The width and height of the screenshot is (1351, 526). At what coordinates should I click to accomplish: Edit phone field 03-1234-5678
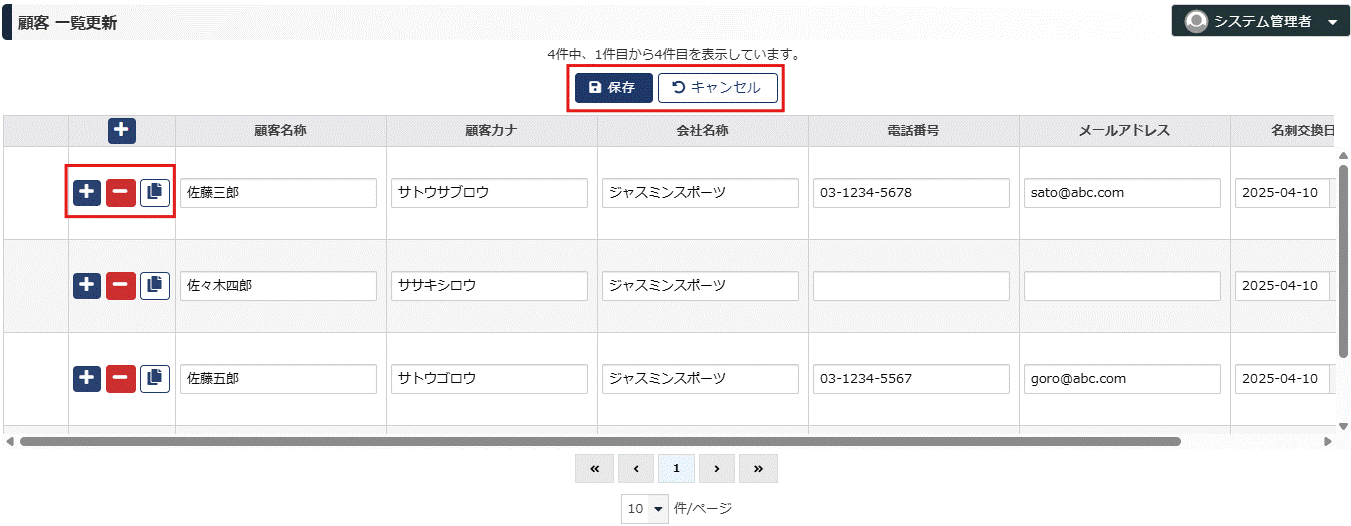[911, 193]
